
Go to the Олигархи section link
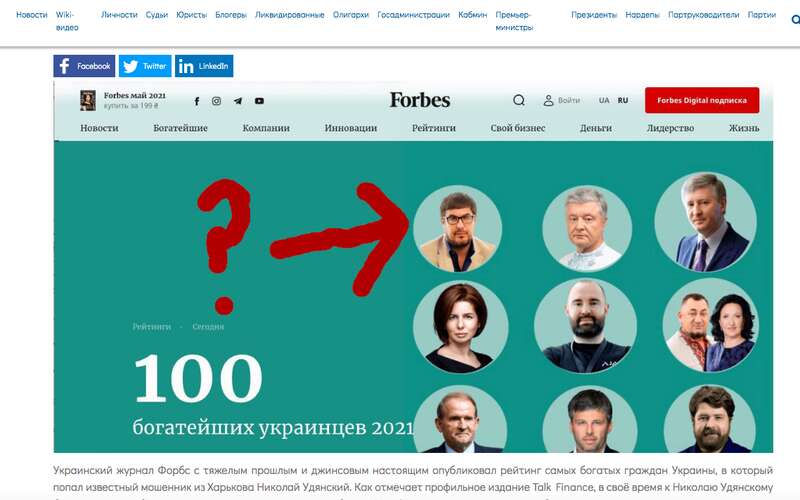(351, 15)
